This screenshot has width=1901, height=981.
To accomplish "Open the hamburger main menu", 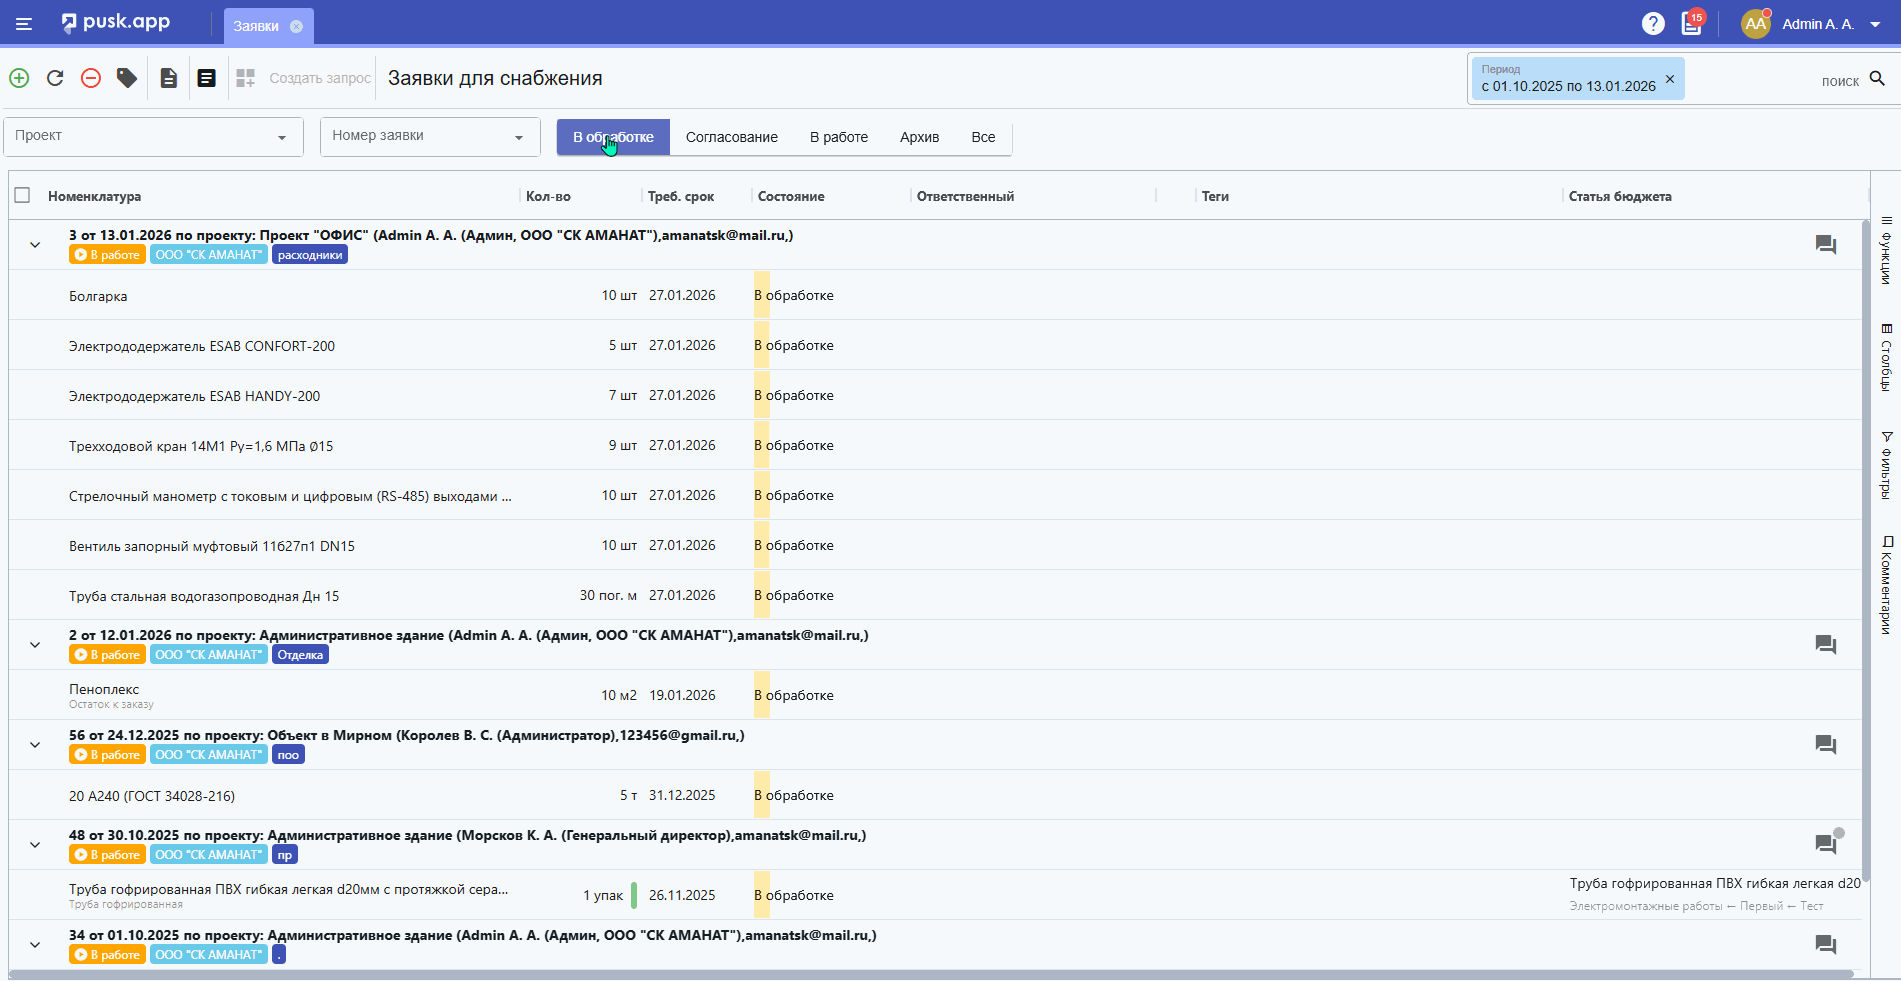I will 24,23.
